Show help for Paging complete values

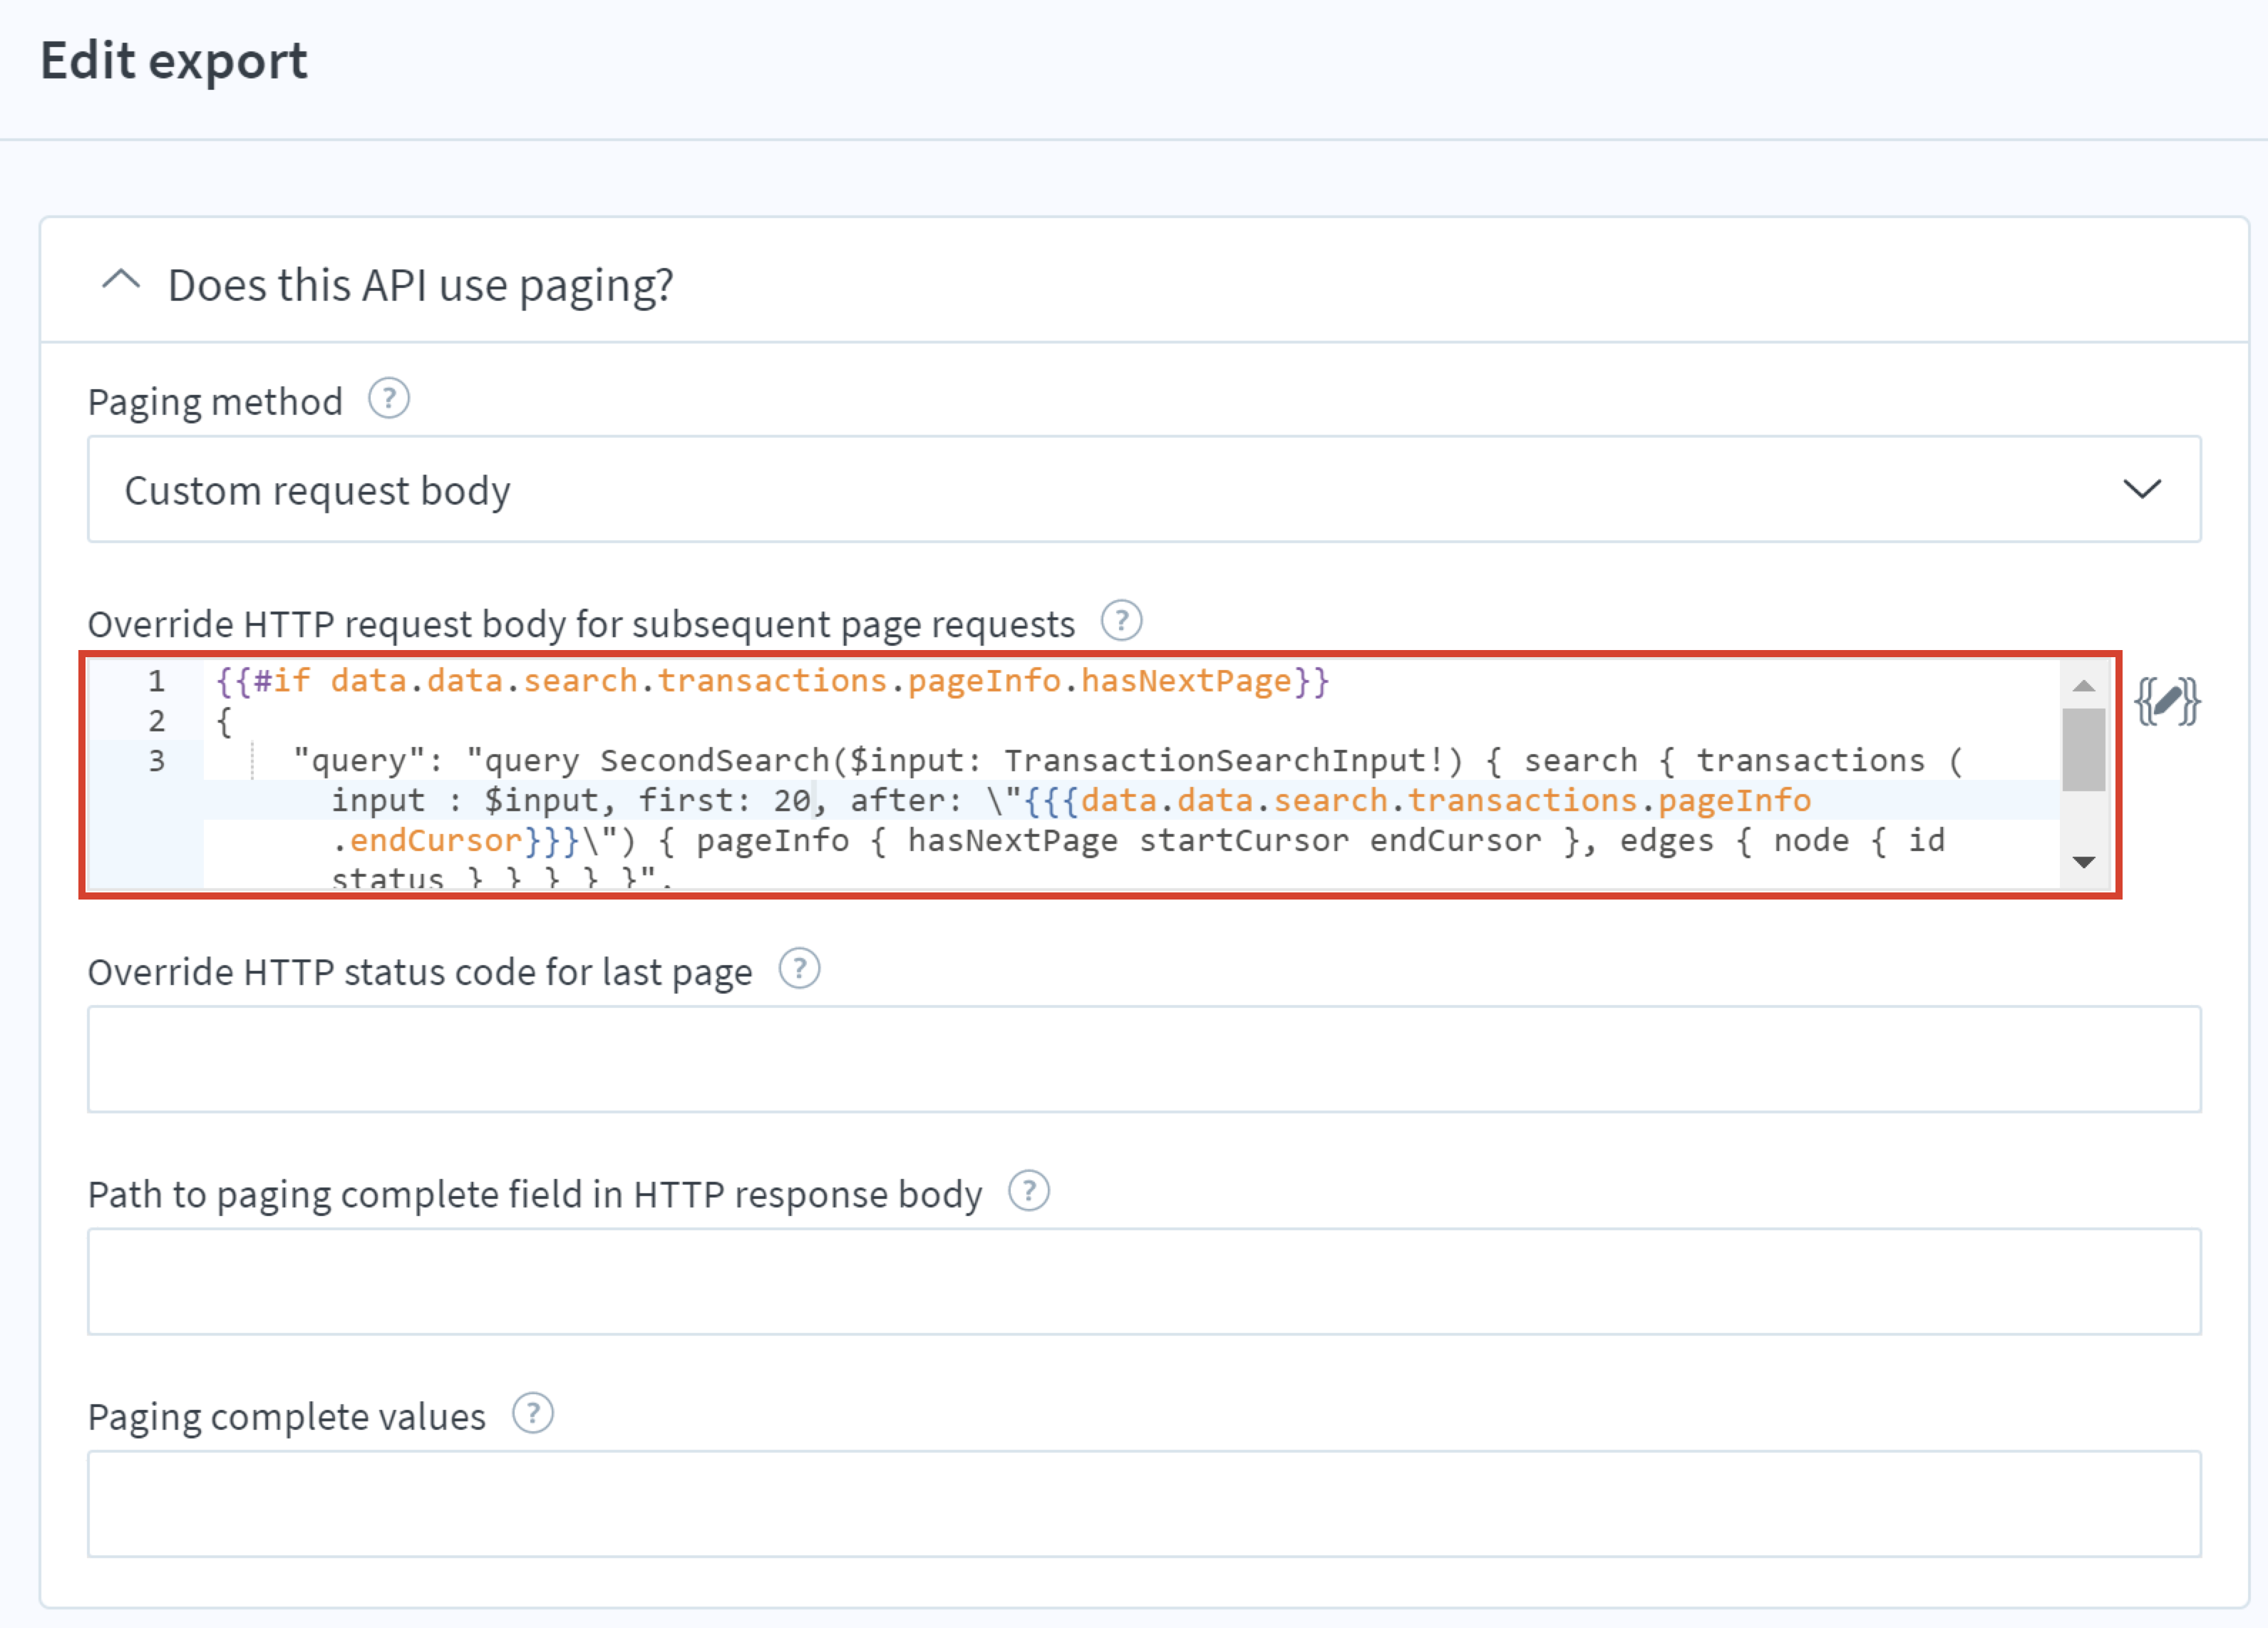click(x=532, y=1414)
